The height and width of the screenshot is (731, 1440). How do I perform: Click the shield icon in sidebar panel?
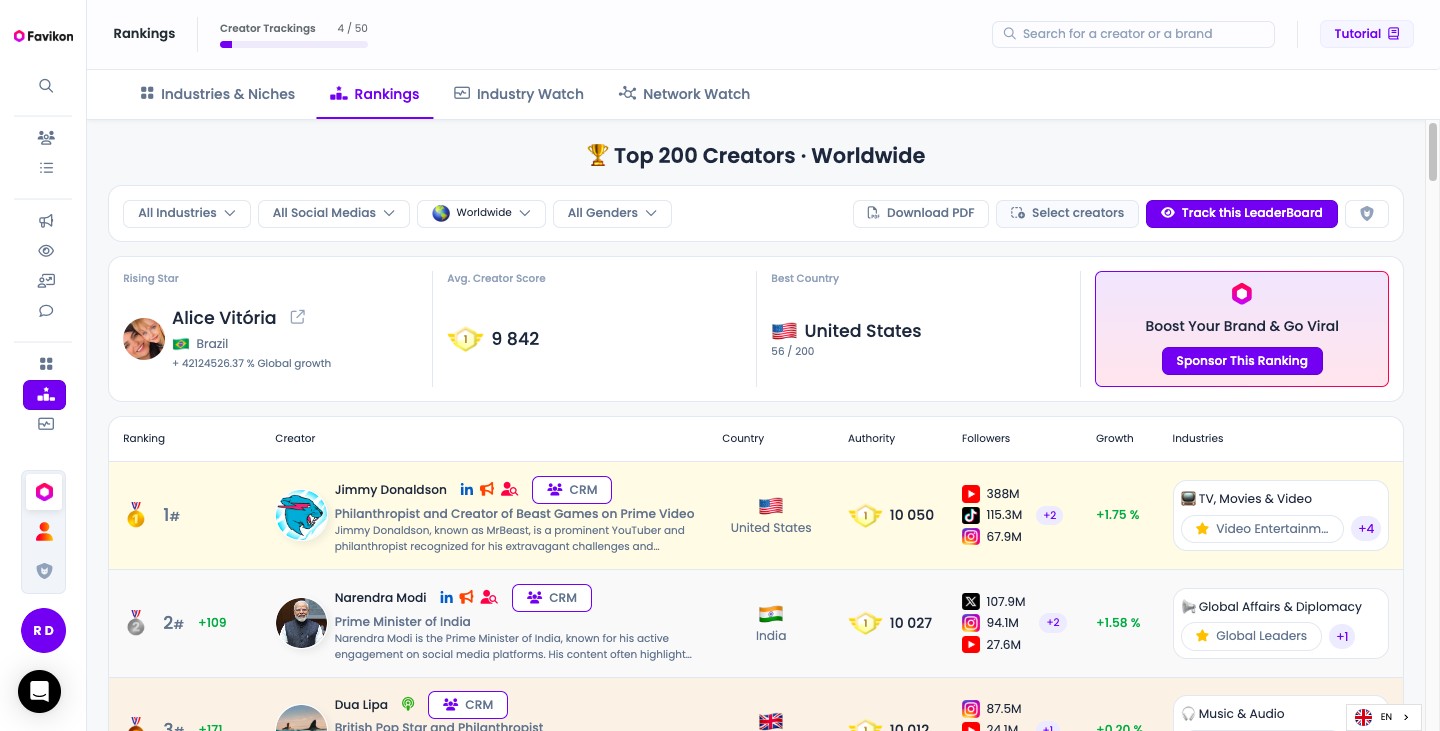[44, 571]
